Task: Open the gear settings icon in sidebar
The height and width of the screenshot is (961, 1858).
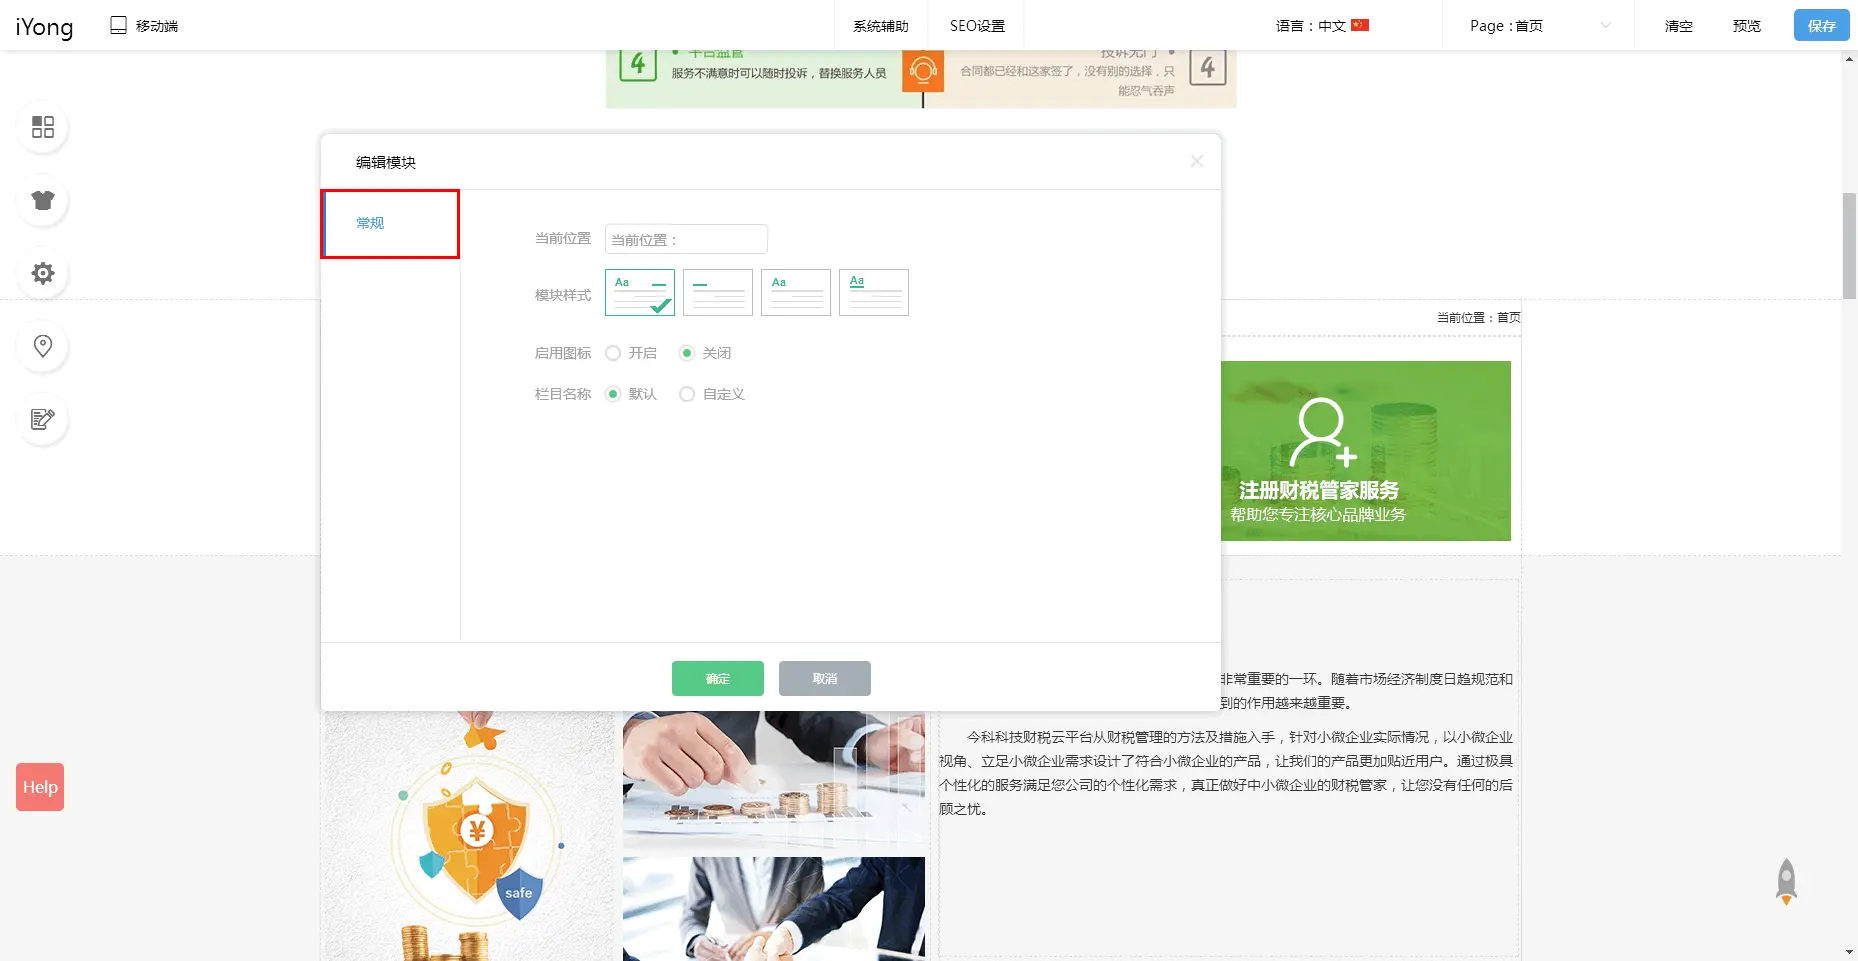Action: click(x=43, y=273)
